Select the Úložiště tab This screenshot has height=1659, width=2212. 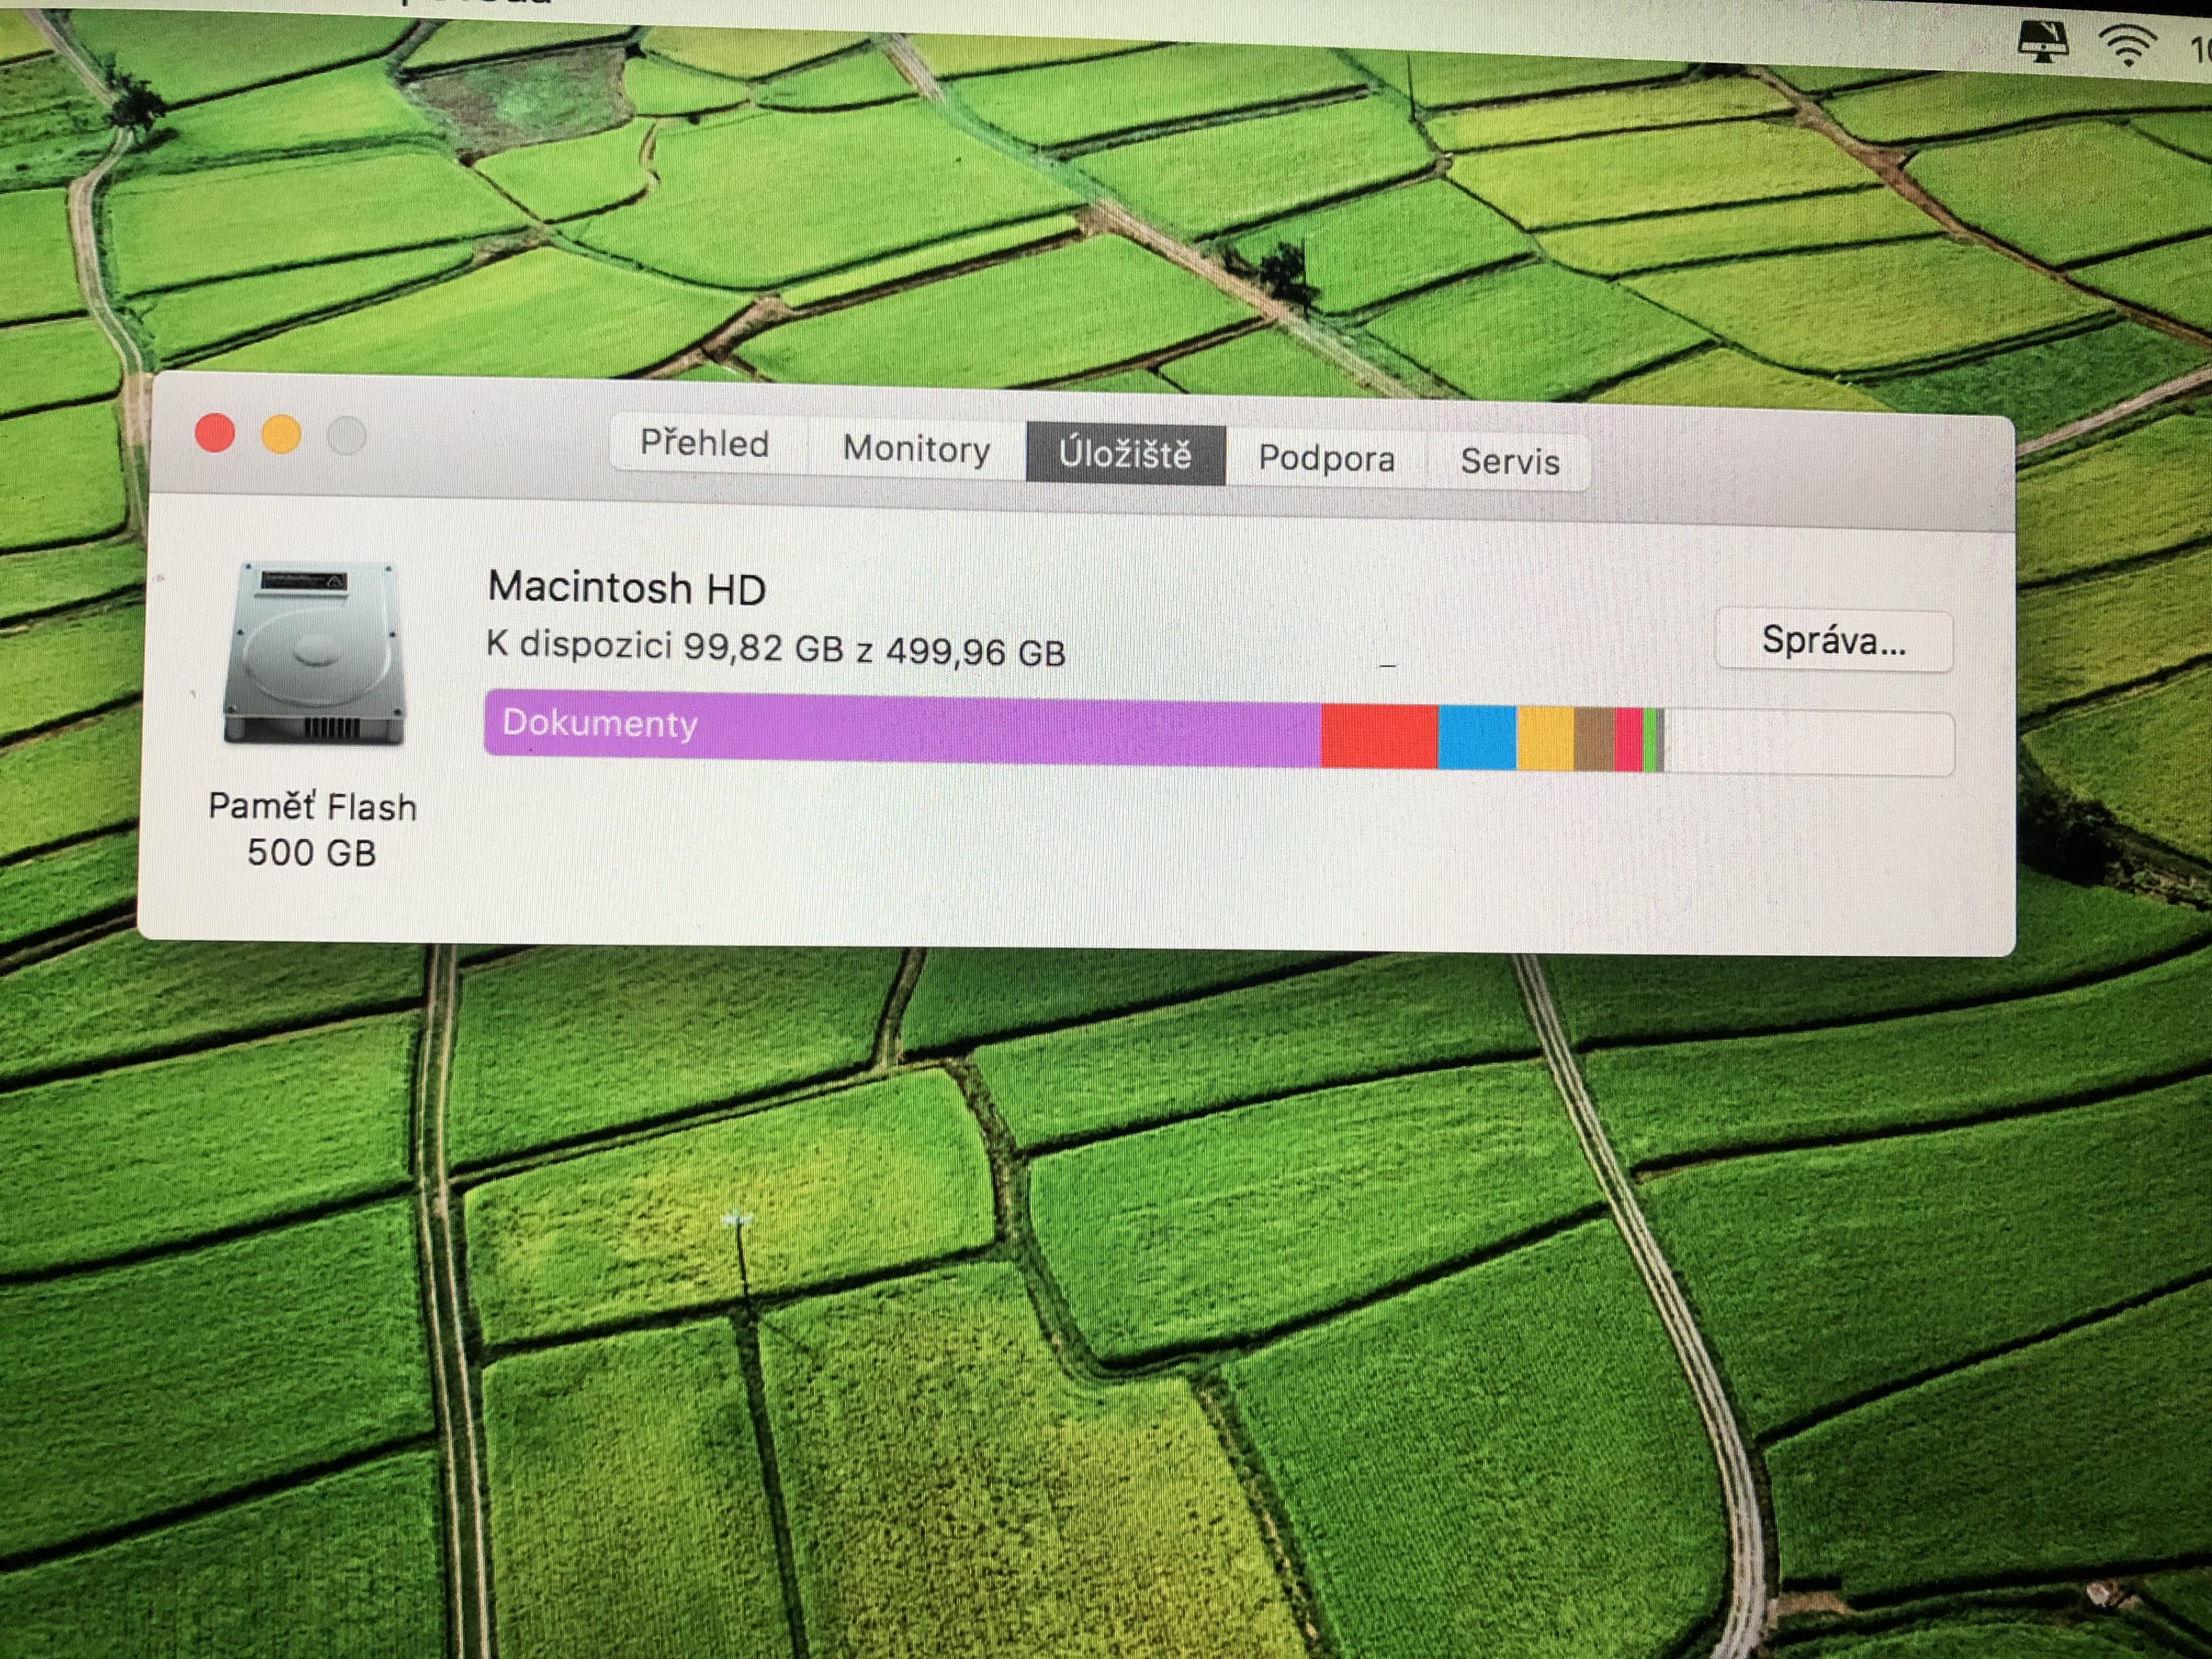(1125, 455)
